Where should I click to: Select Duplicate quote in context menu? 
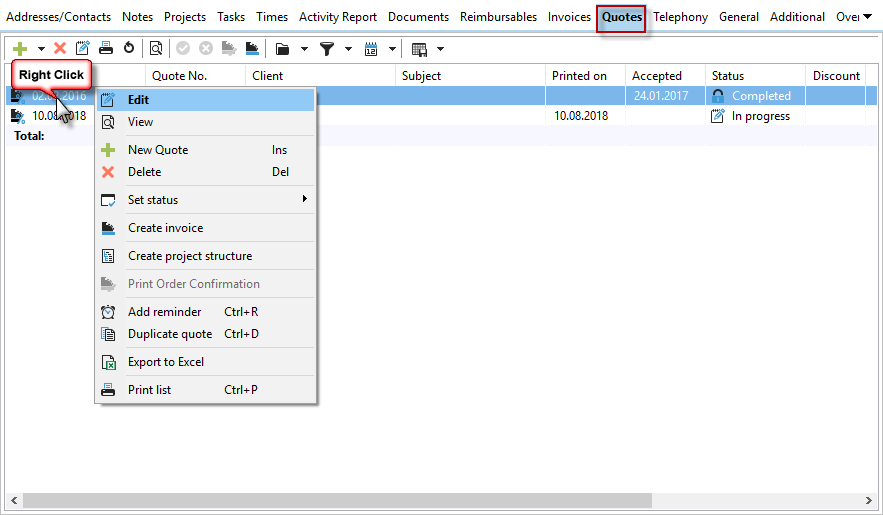click(170, 334)
